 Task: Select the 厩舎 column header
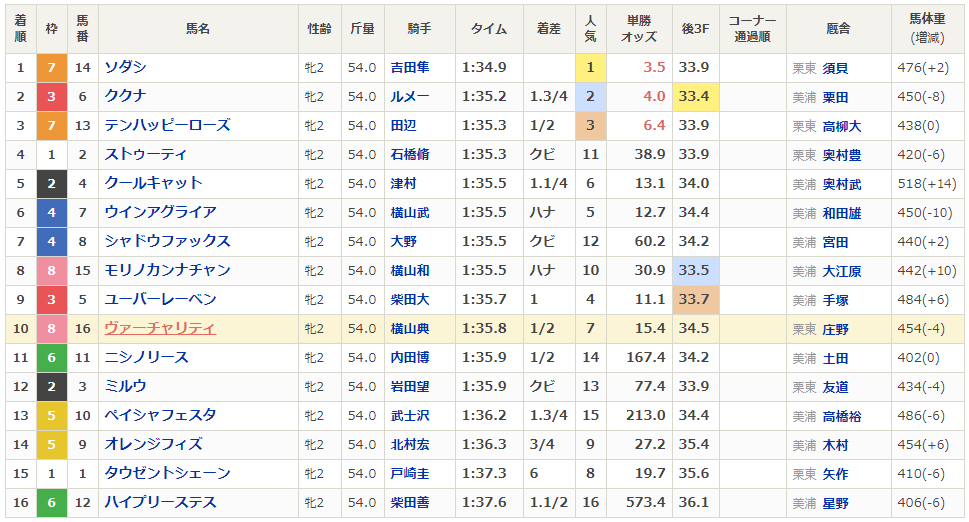coord(839,28)
